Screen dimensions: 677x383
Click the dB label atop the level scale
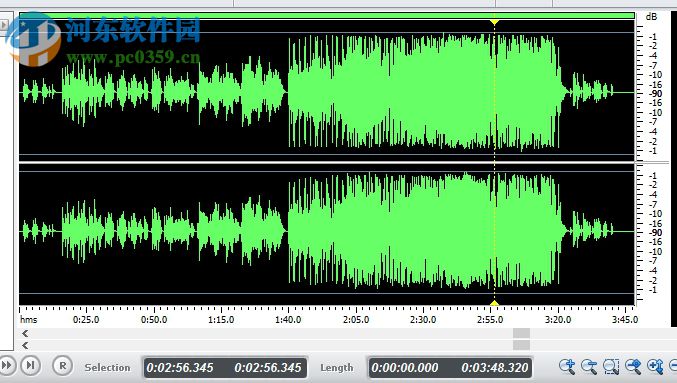pos(651,17)
